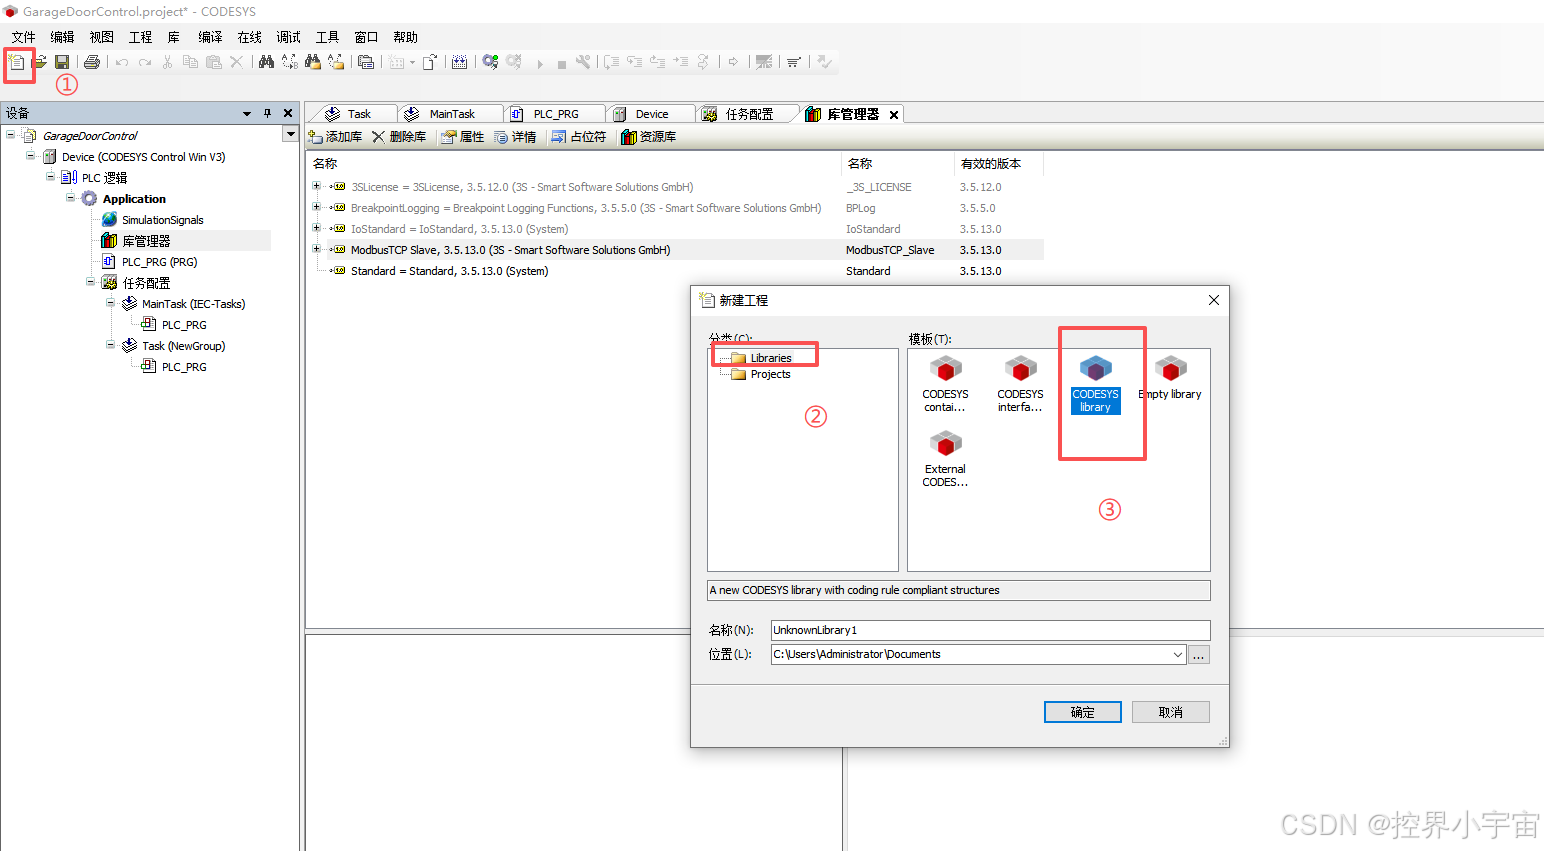
Task: Click the Start play arrow icon
Action: pyautogui.click(x=540, y=63)
